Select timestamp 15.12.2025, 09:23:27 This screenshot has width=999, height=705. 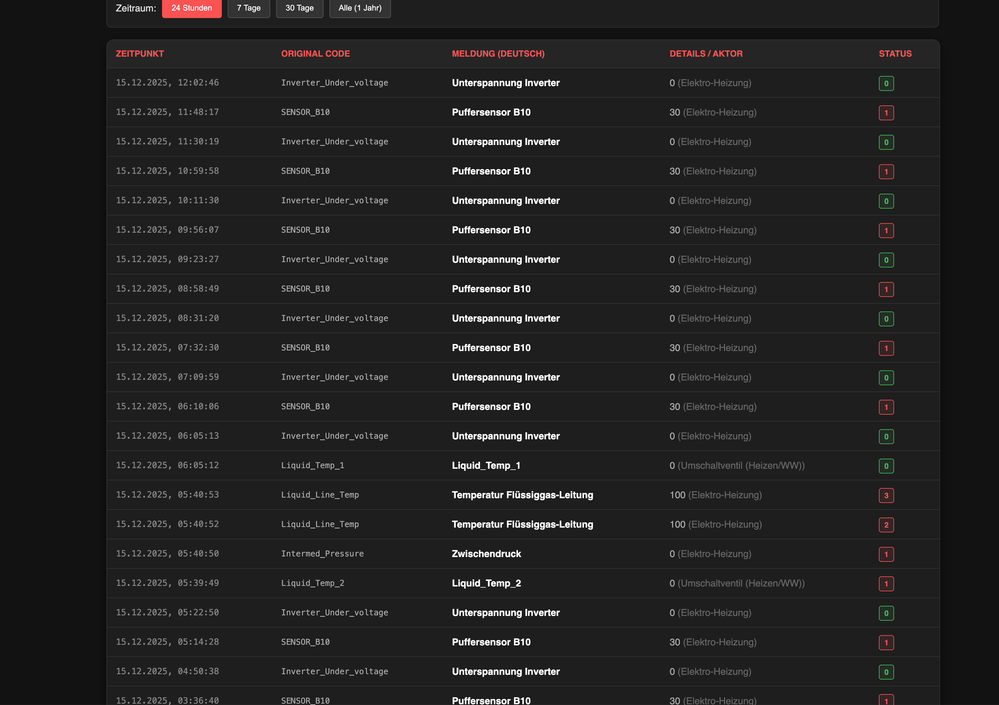pos(167,260)
